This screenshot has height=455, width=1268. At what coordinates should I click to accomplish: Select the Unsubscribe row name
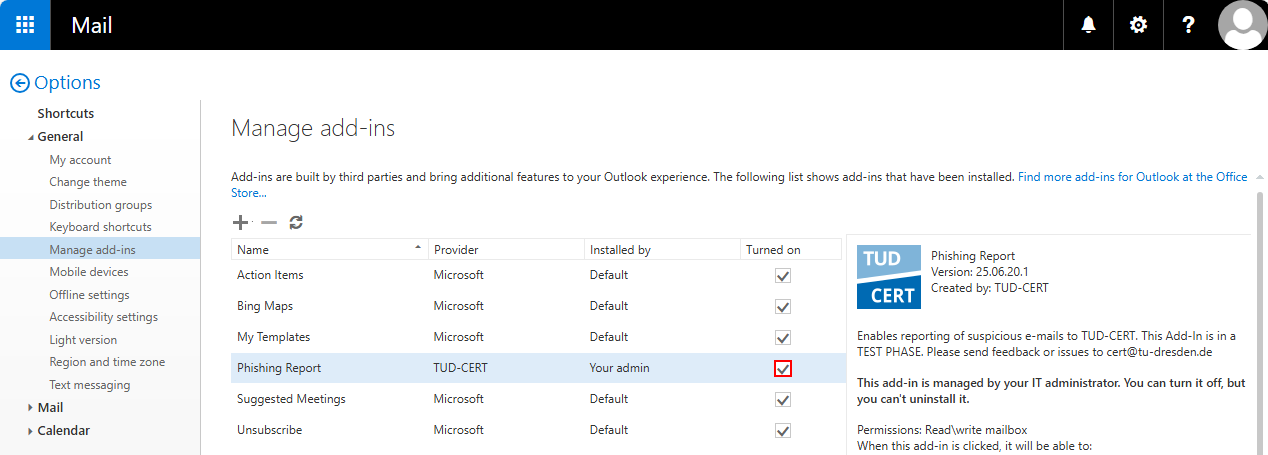tap(269, 430)
